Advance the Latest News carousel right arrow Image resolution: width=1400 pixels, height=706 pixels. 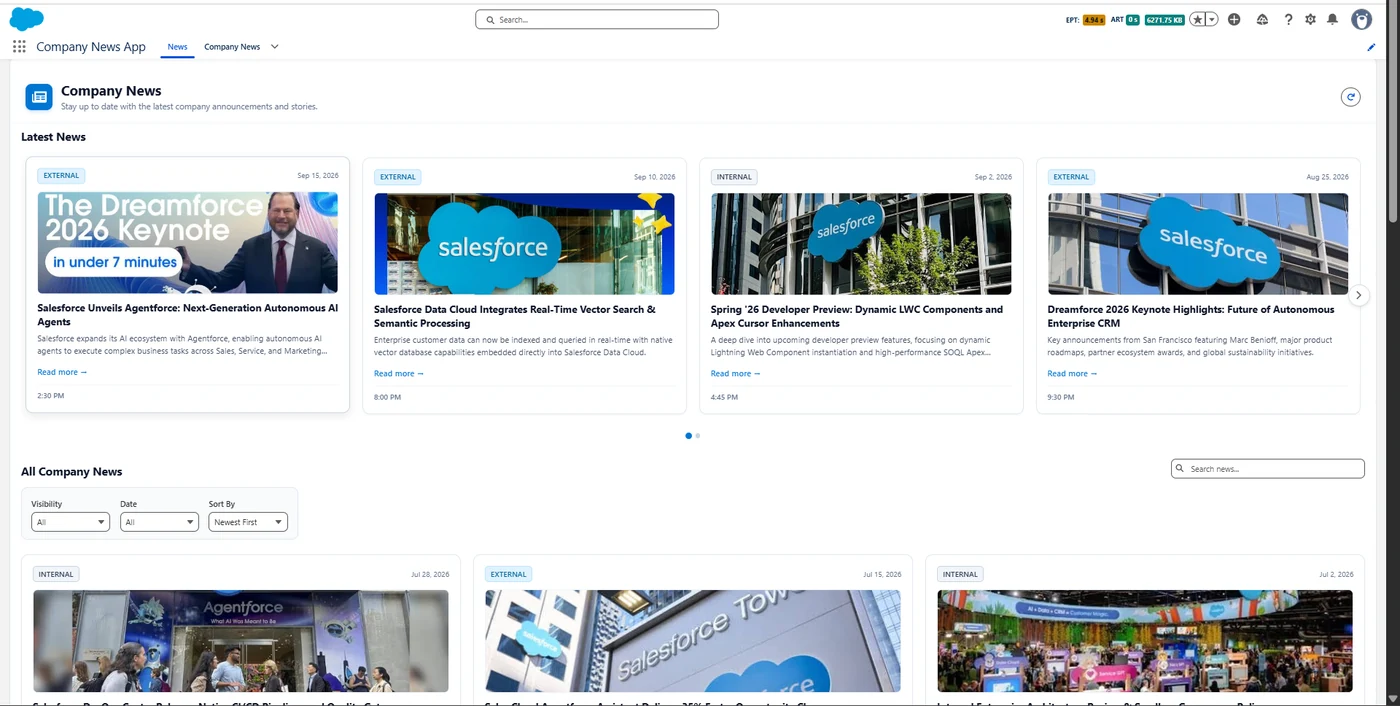pyautogui.click(x=1358, y=295)
